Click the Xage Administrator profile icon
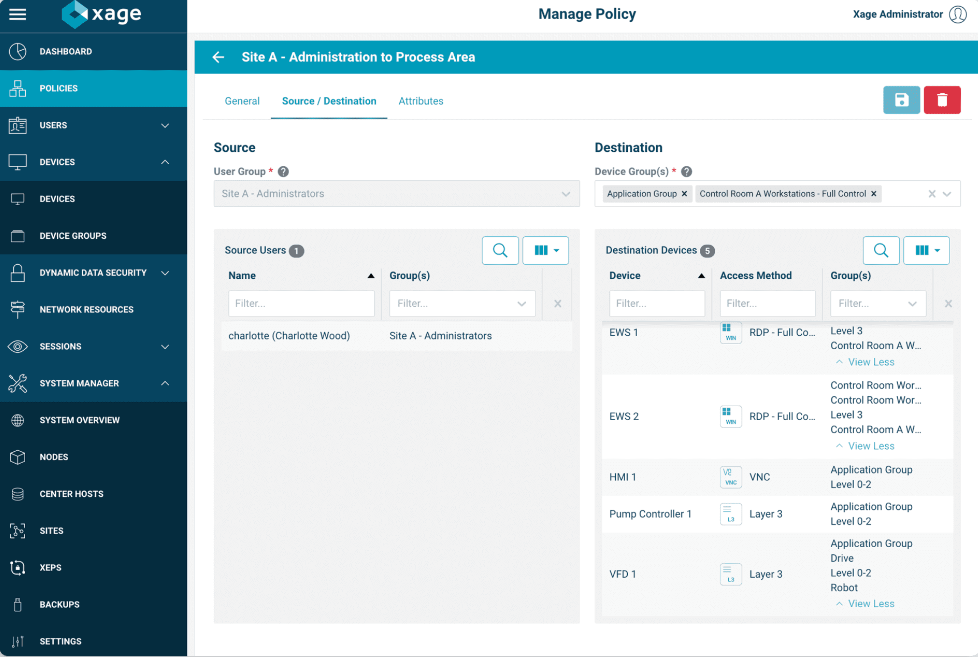The width and height of the screenshot is (978, 657). point(957,14)
